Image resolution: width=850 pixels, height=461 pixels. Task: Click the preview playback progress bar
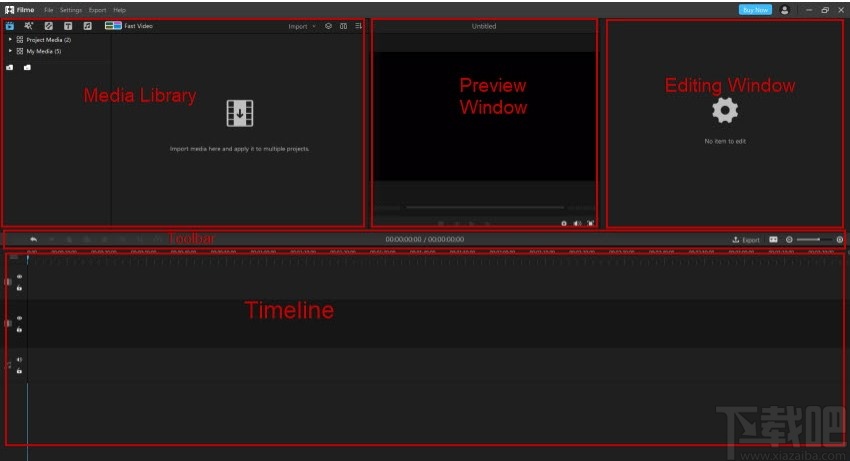pos(485,207)
